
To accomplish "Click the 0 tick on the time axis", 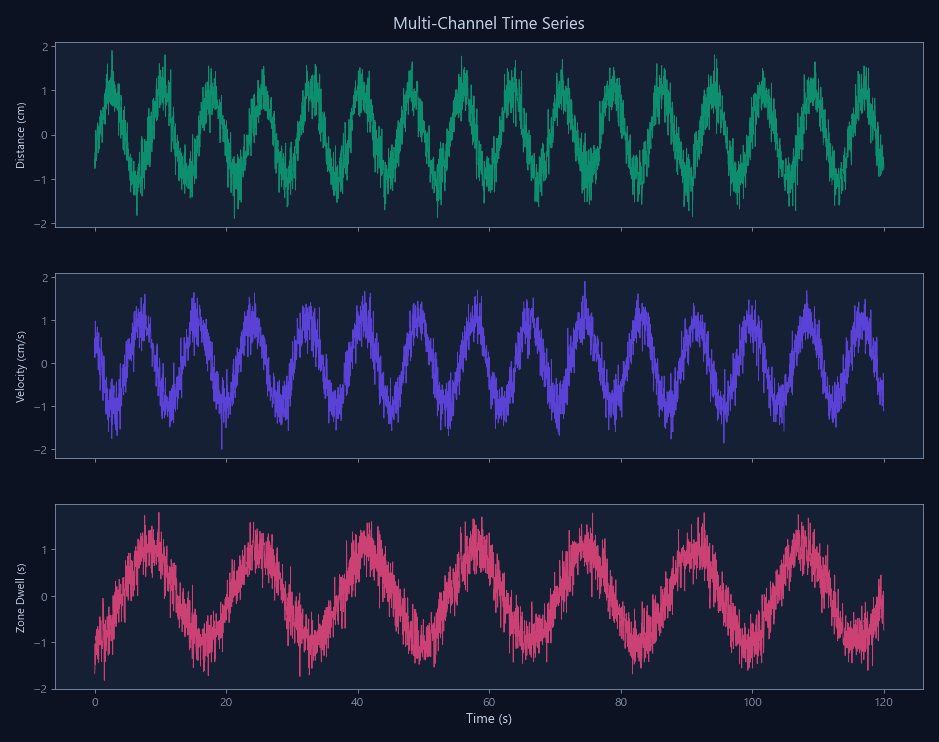I will click(x=96, y=702).
